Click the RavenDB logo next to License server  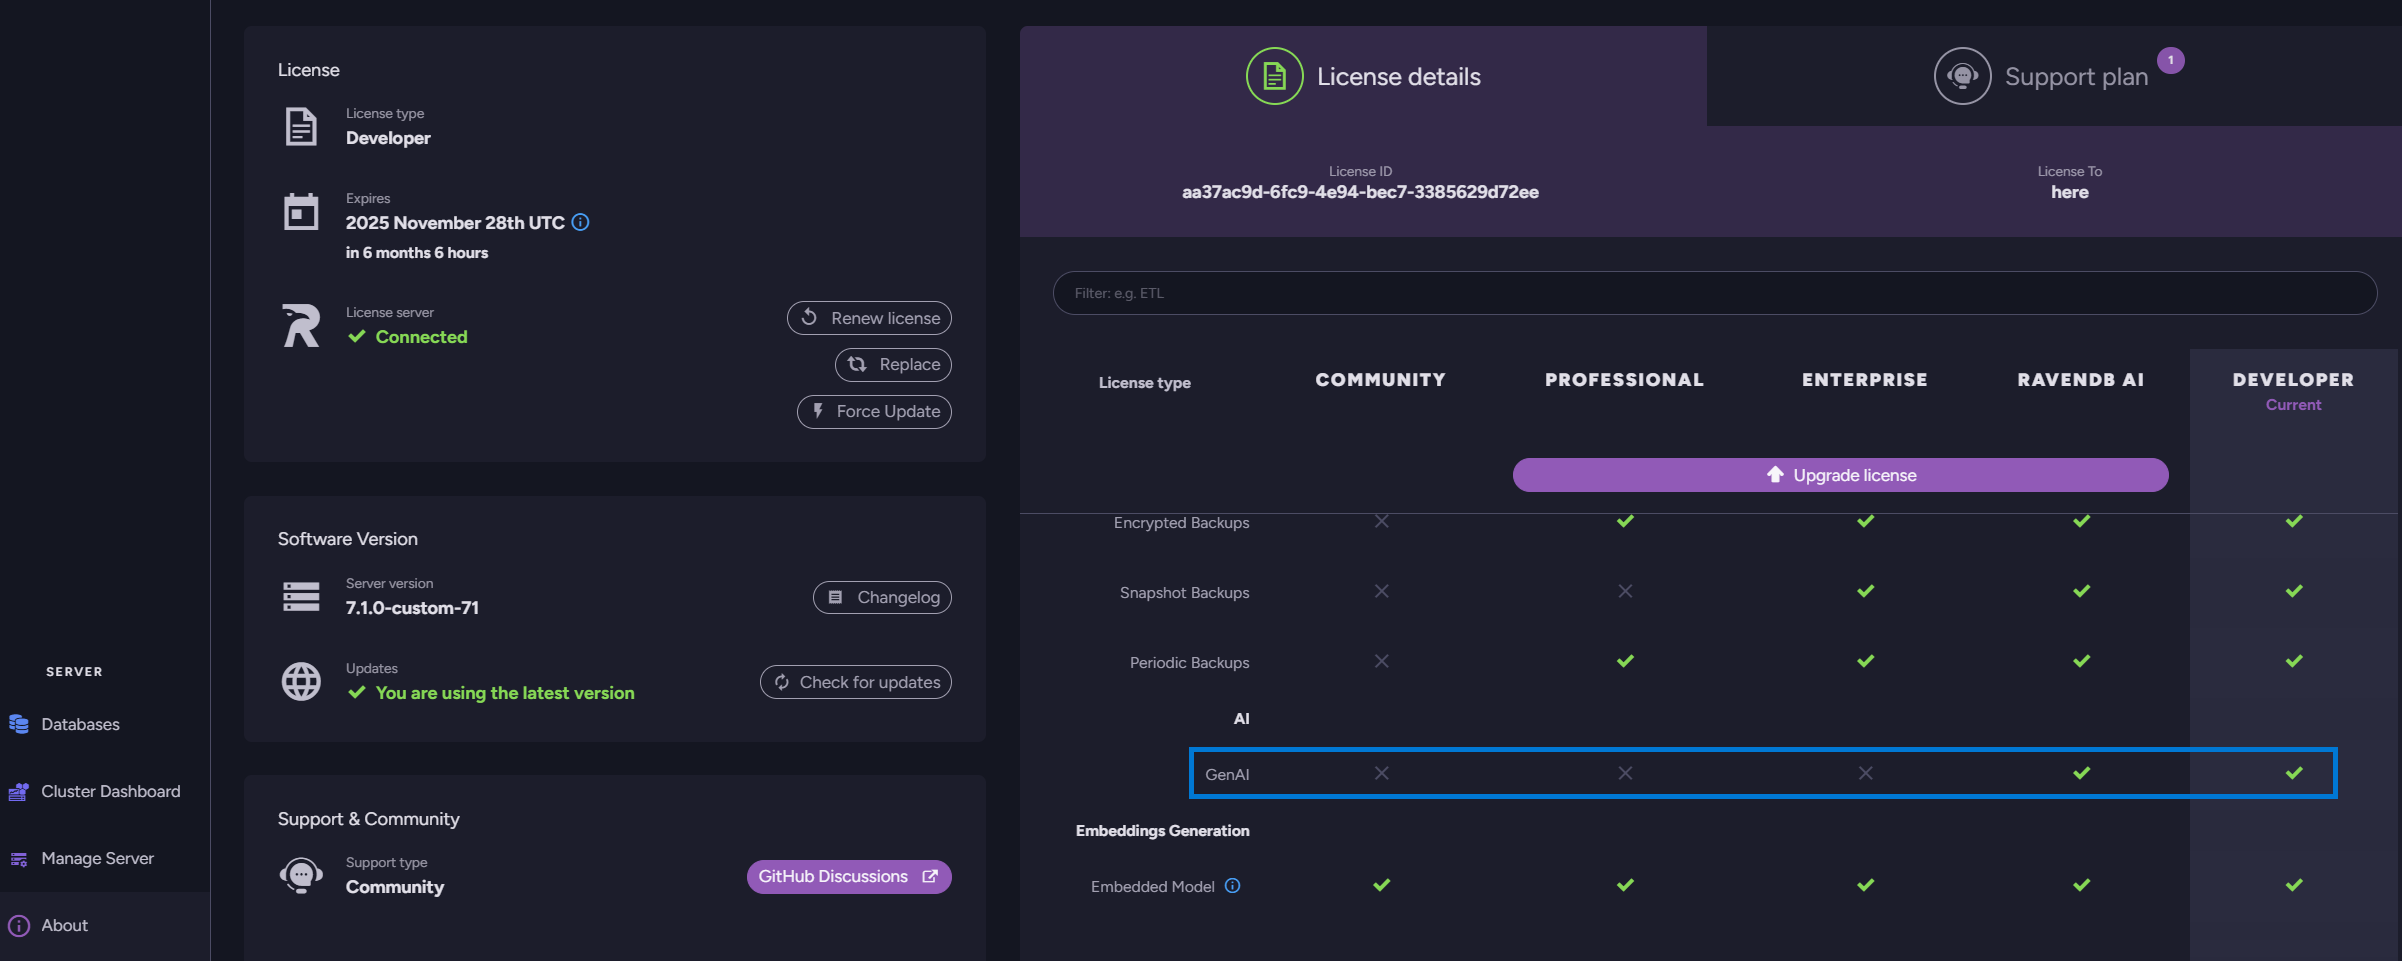pos(299,325)
